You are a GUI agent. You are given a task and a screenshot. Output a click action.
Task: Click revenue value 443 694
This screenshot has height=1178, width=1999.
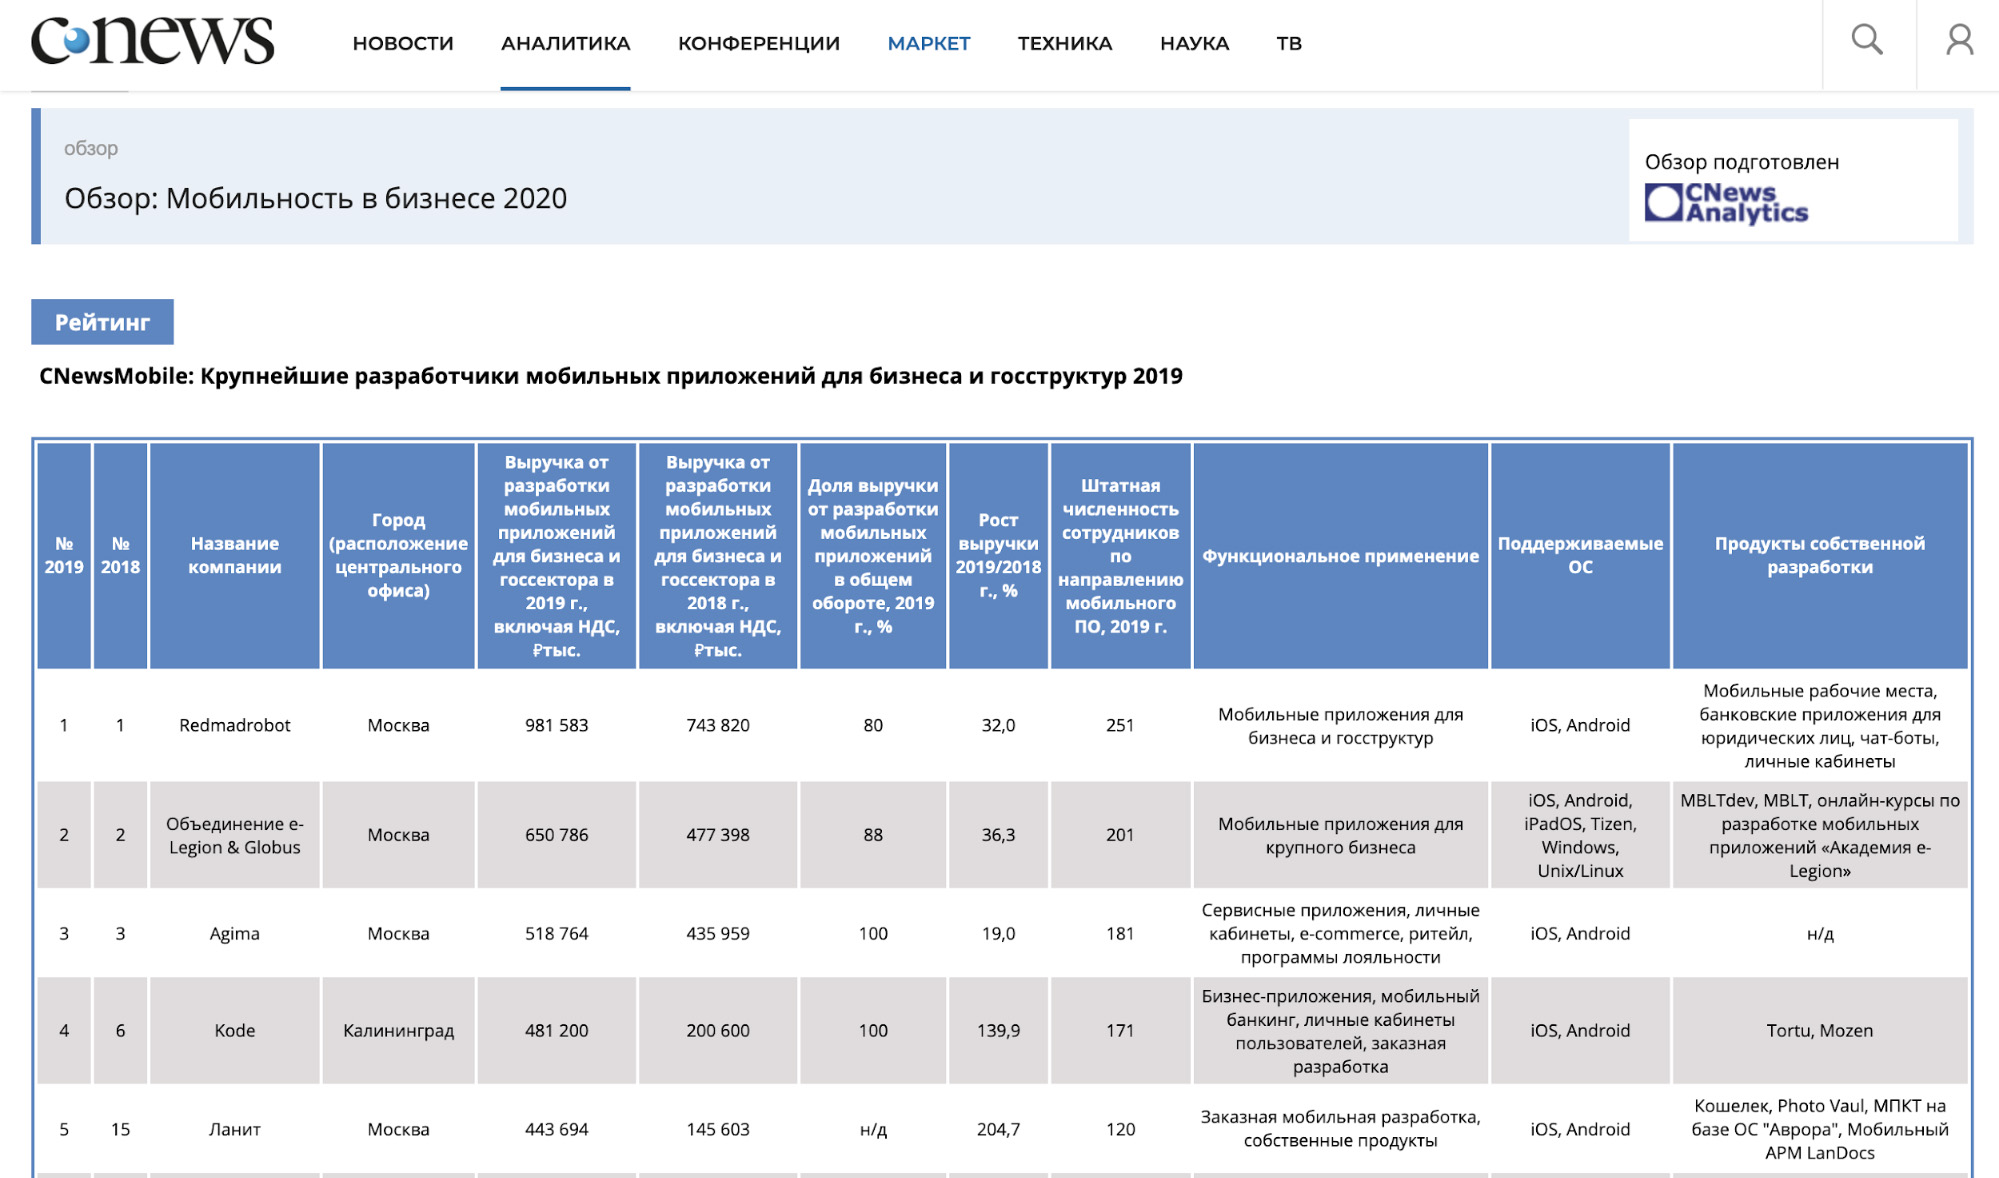[x=557, y=1129]
